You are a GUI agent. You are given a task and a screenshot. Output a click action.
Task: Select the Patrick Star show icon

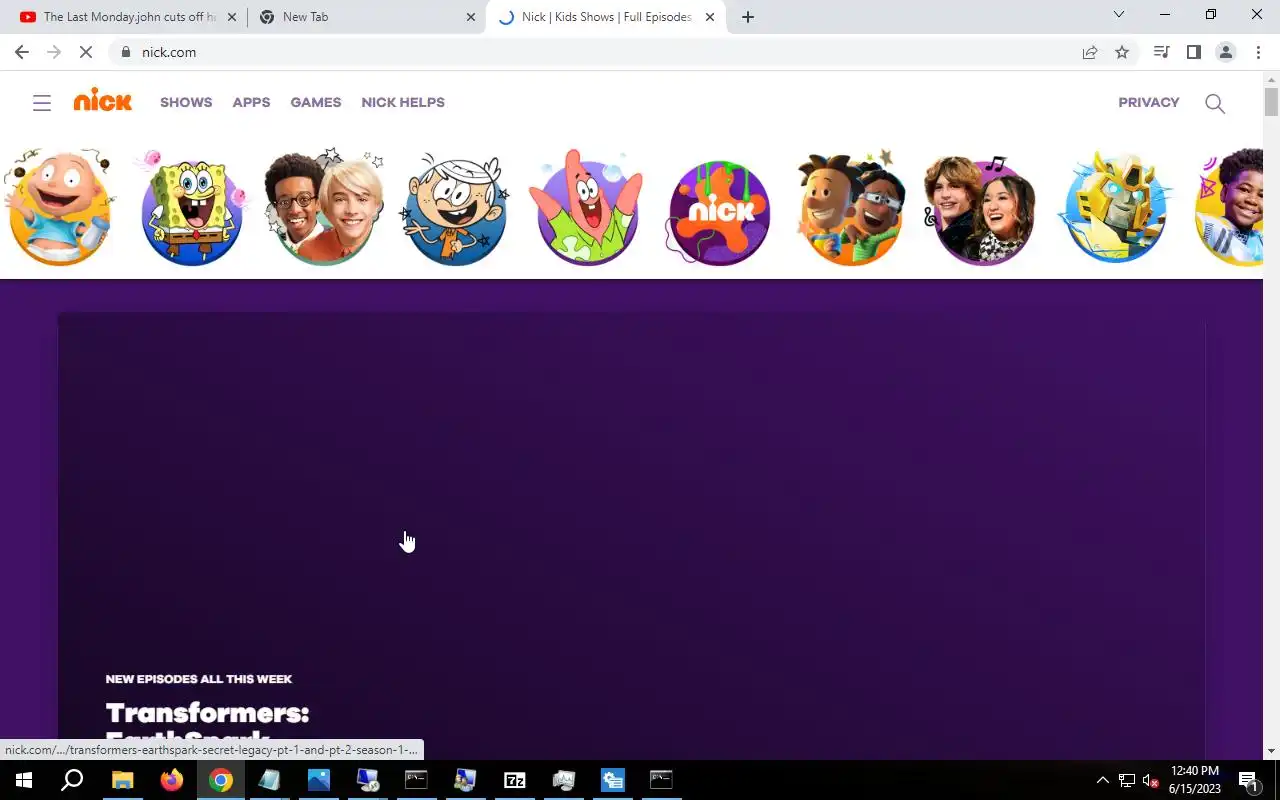[x=586, y=208]
